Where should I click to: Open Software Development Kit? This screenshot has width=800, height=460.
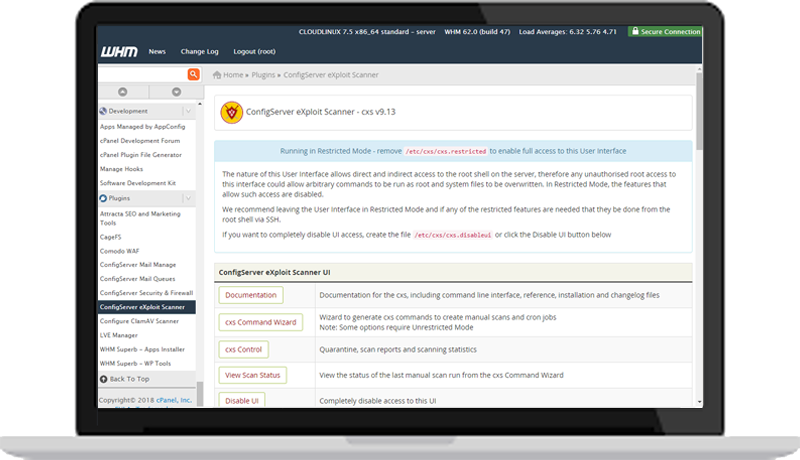[138, 183]
